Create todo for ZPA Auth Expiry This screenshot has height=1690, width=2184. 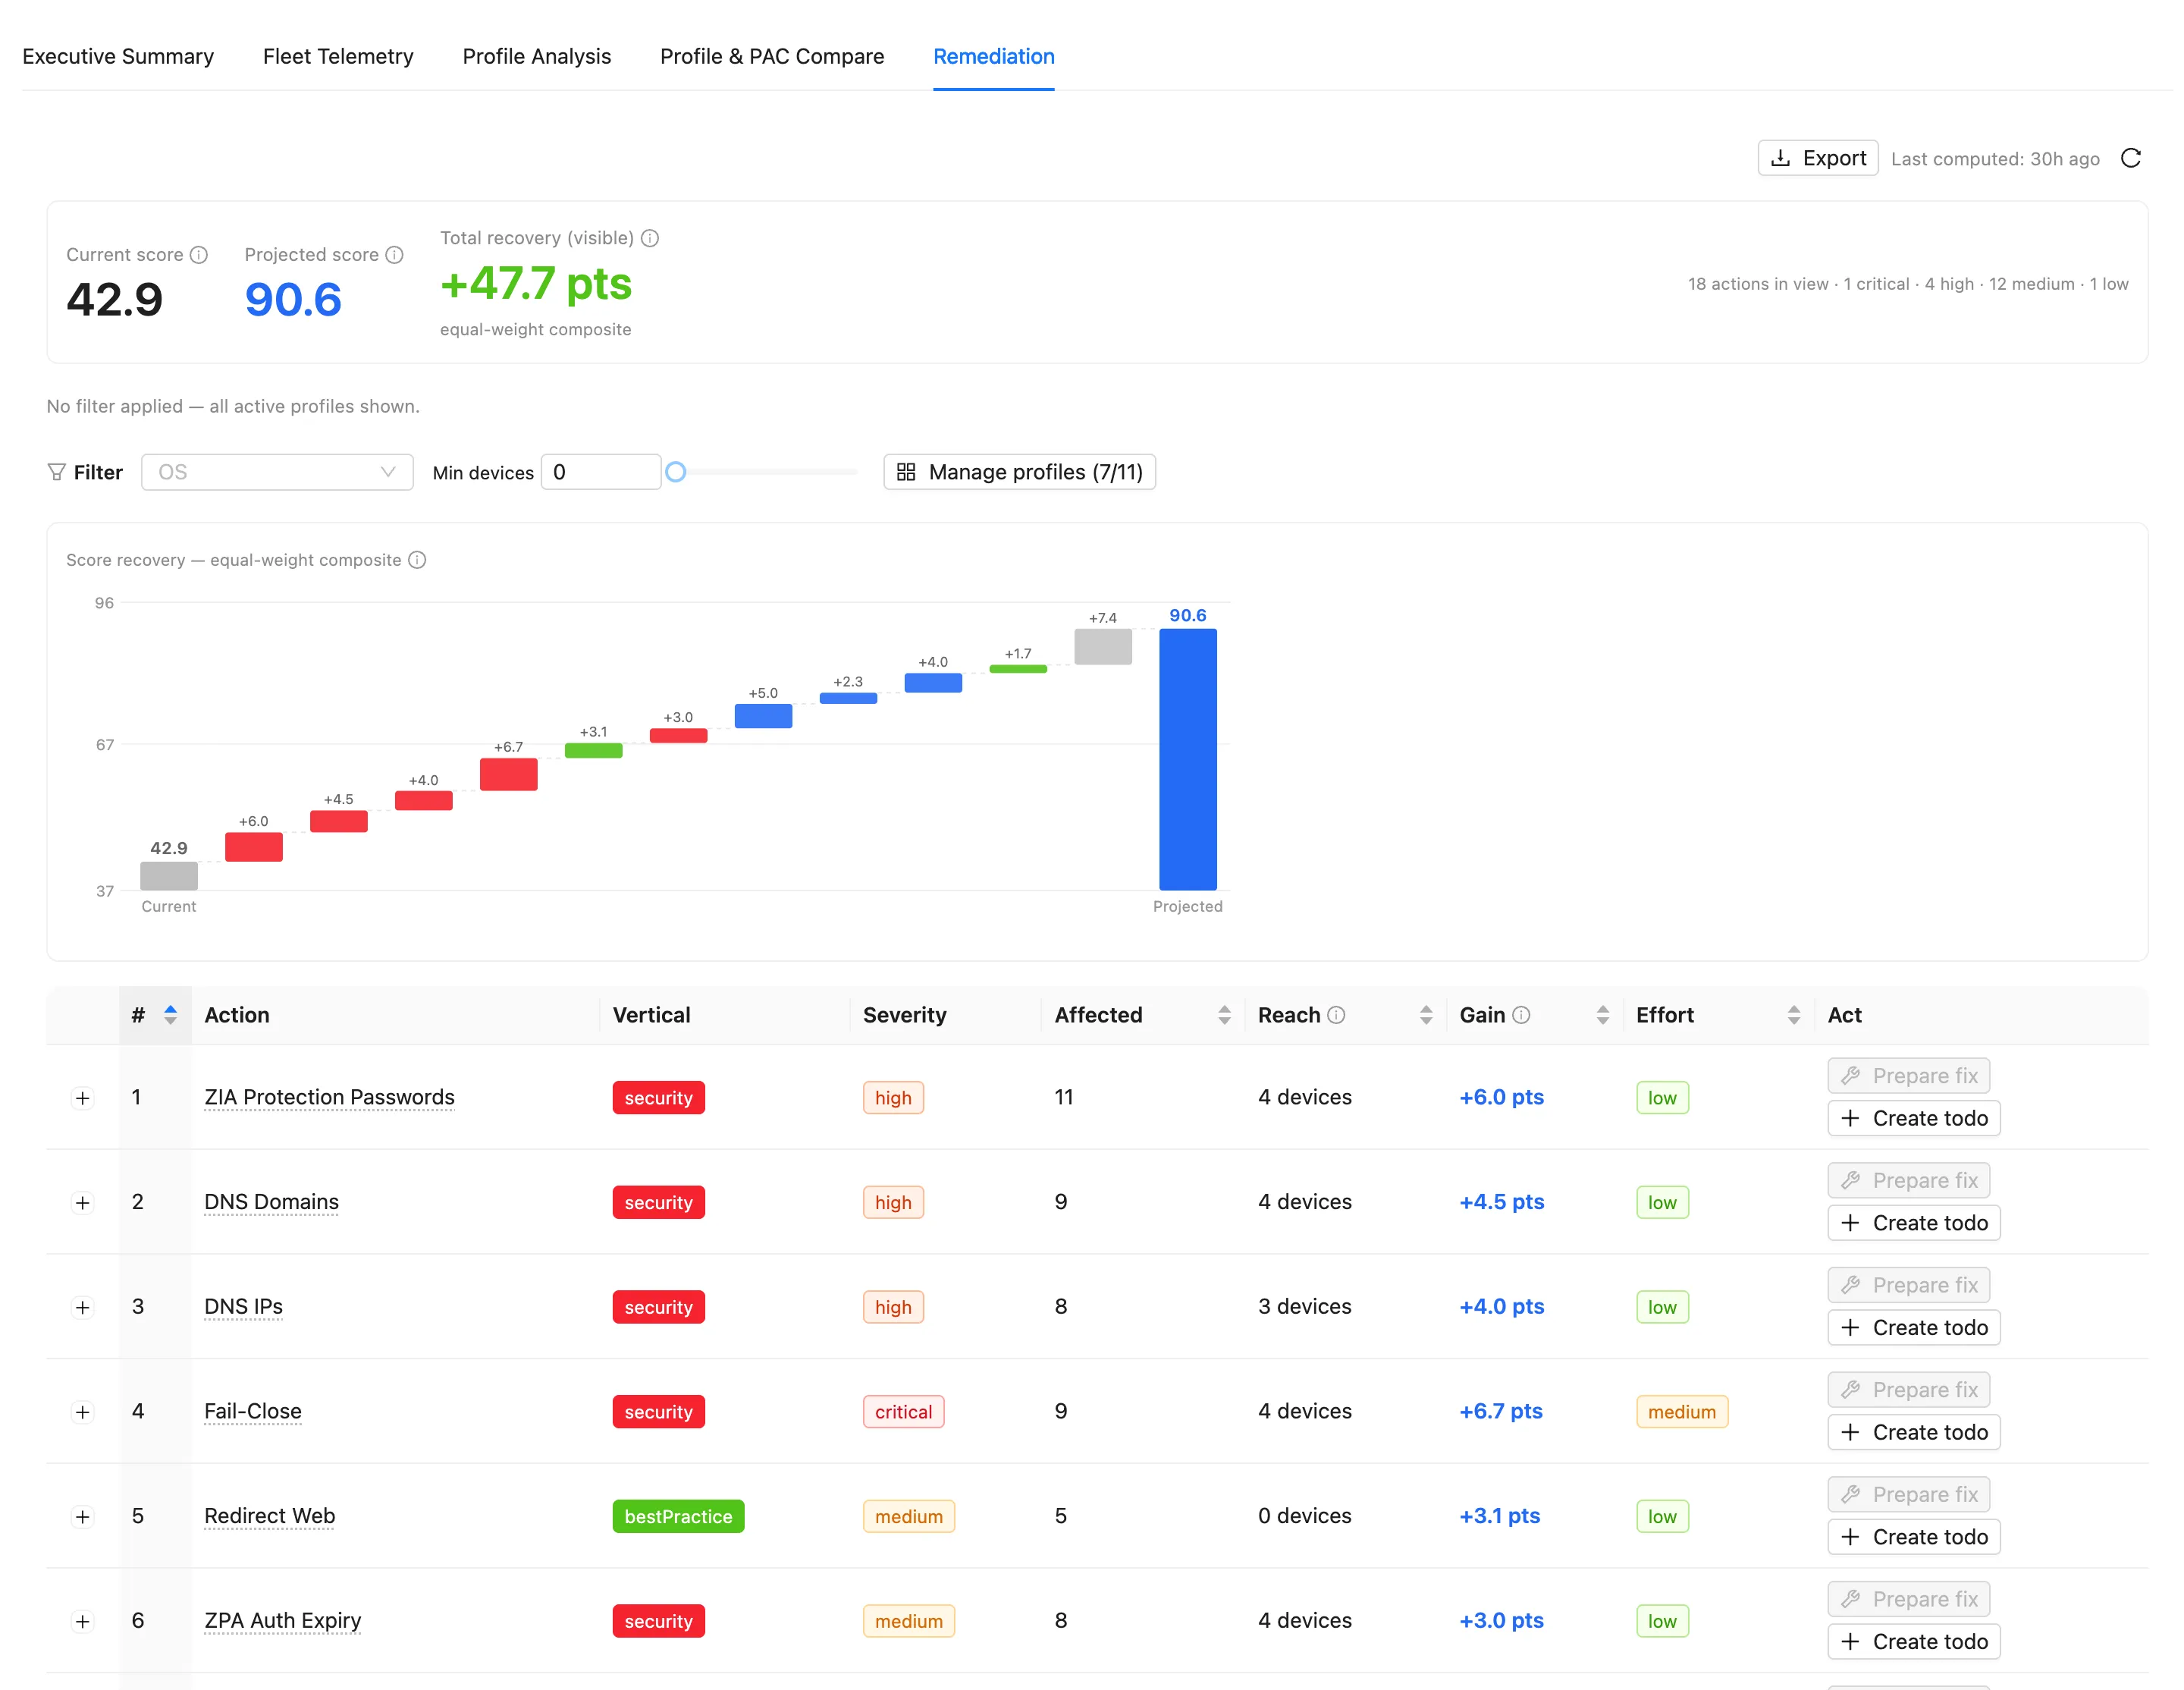coord(1914,1641)
